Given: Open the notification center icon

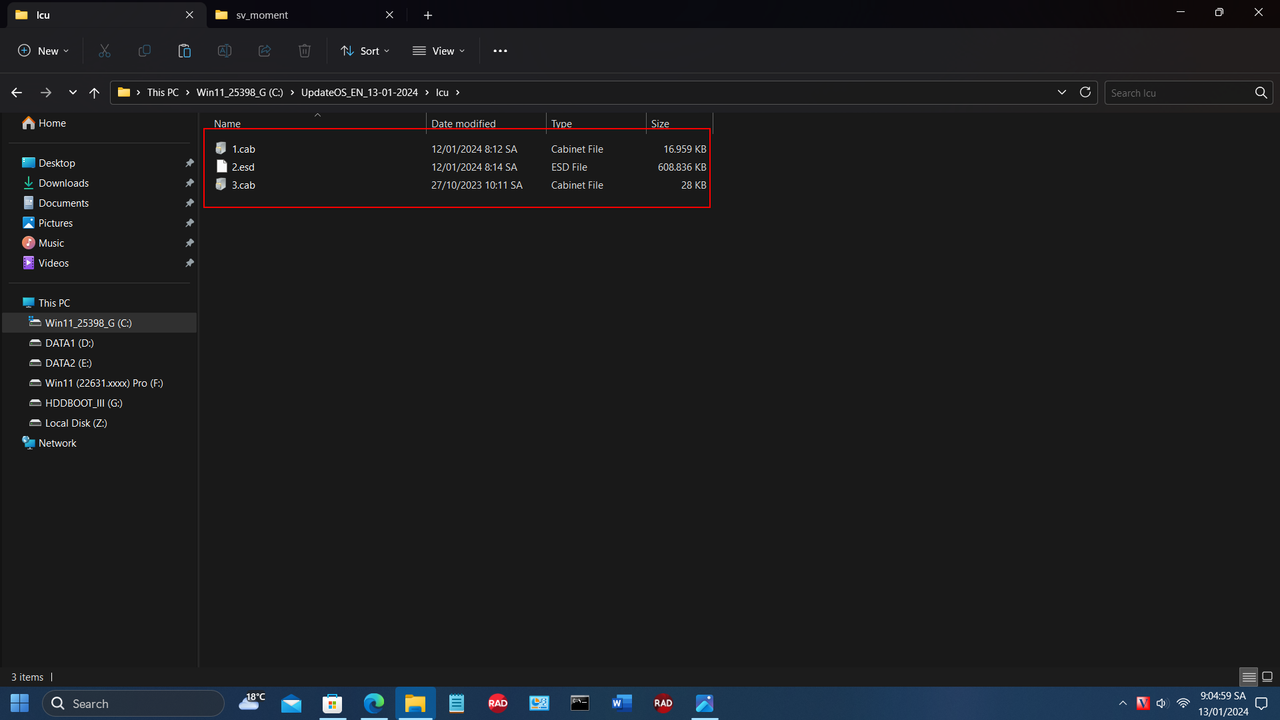Looking at the screenshot, I should point(1262,703).
